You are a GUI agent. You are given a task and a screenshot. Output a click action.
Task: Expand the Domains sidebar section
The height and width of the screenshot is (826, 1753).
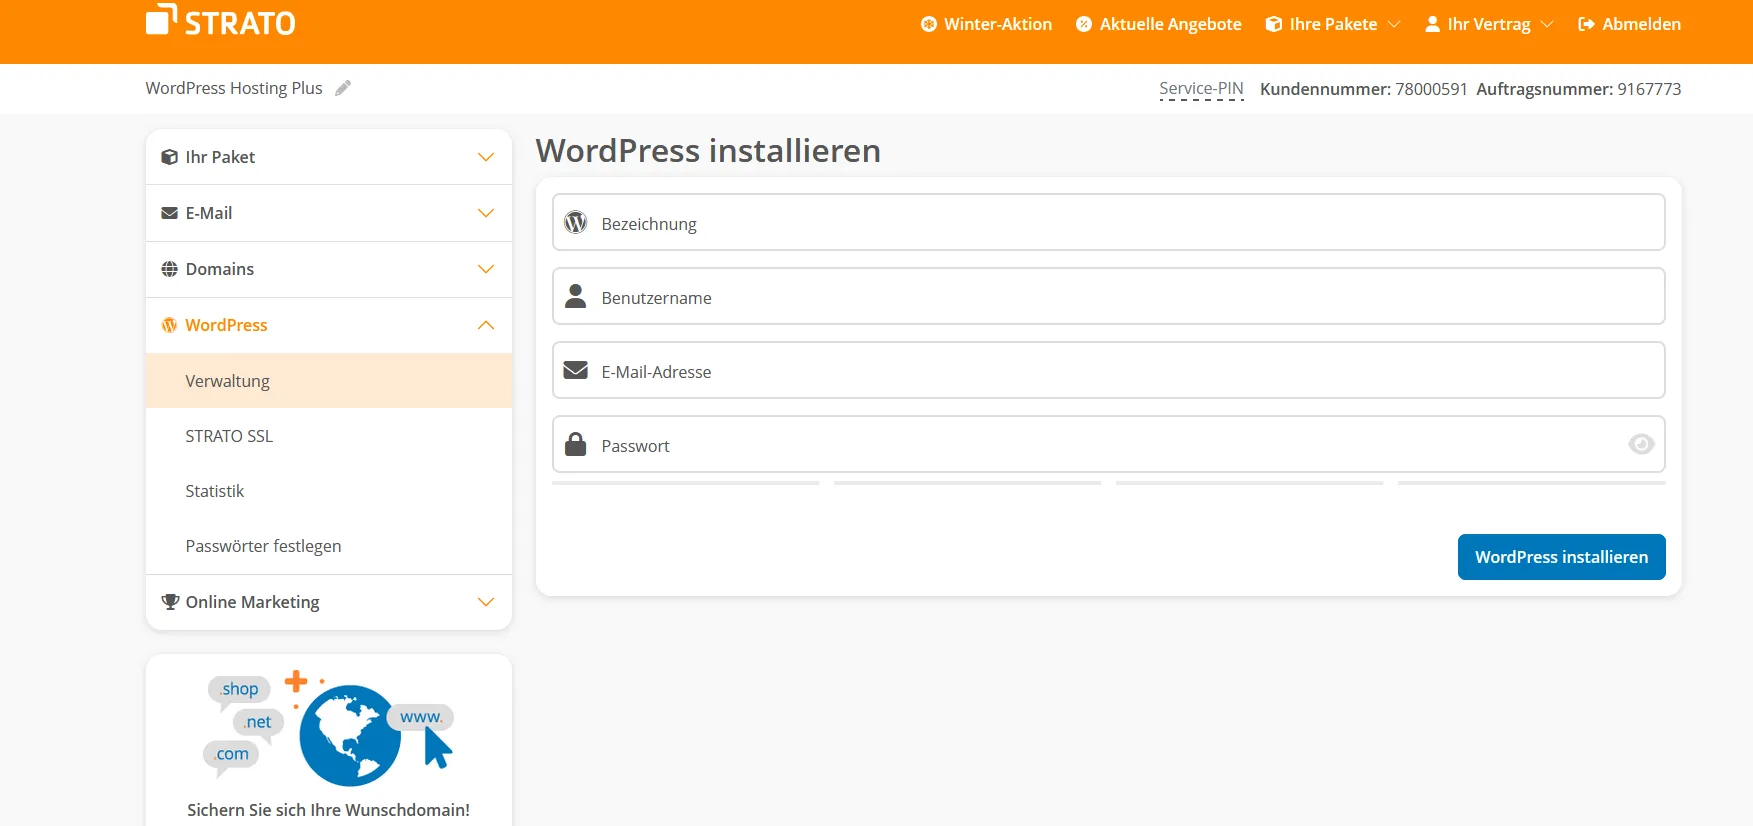(x=486, y=269)
